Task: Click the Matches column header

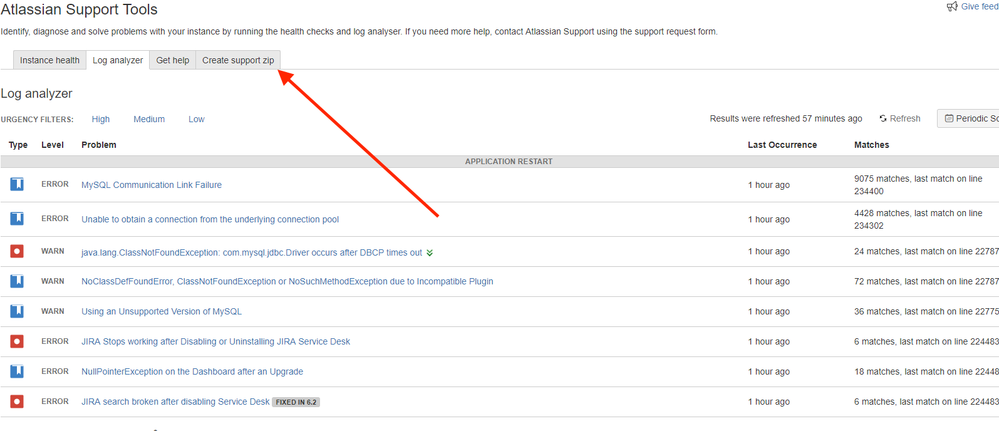Action: click(872, 145)
